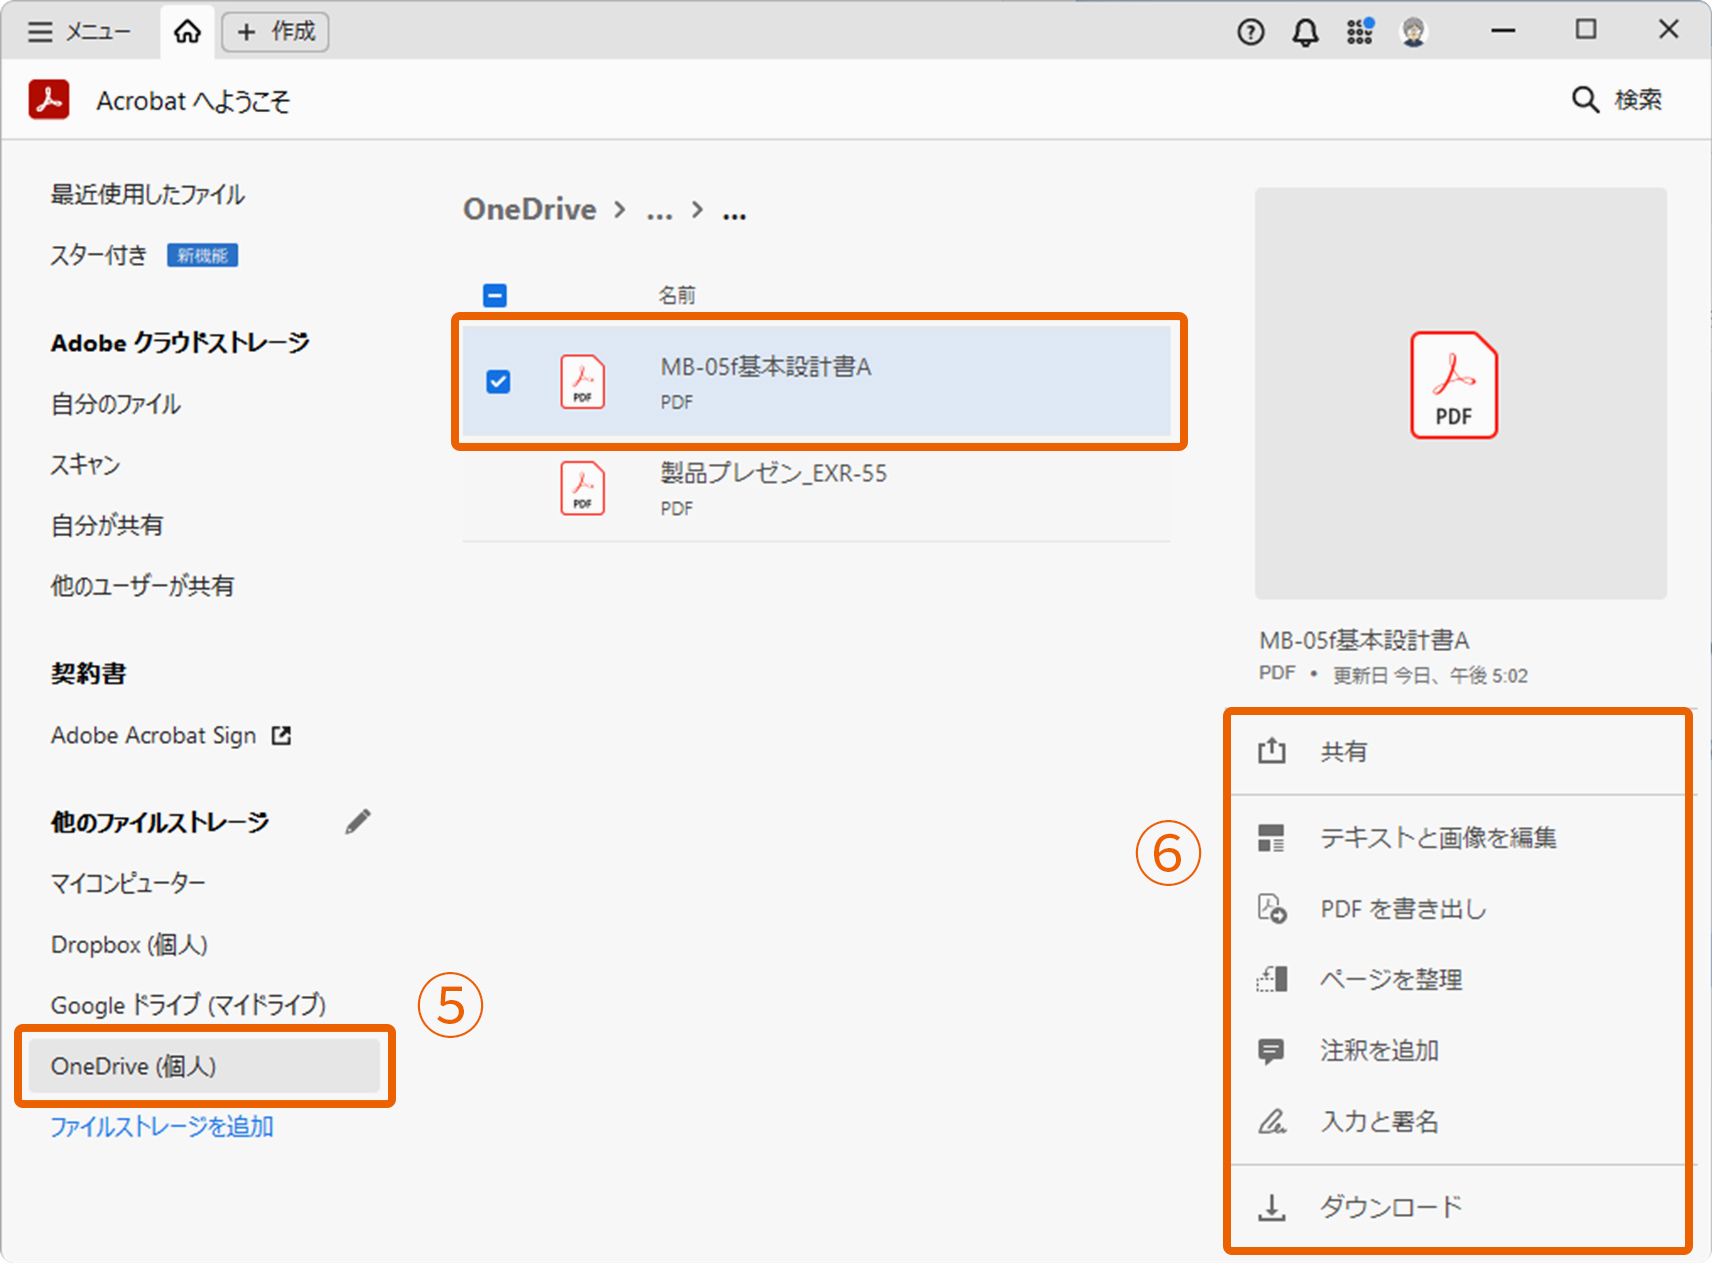The width and height of the screenshot is (1713, 1265).
Task: Select Google ドライブ (マイドライブ)
Action: coord(188,1005)
